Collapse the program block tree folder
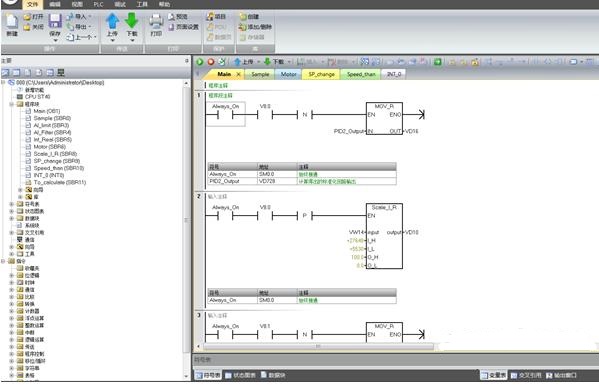 point(12,104)
